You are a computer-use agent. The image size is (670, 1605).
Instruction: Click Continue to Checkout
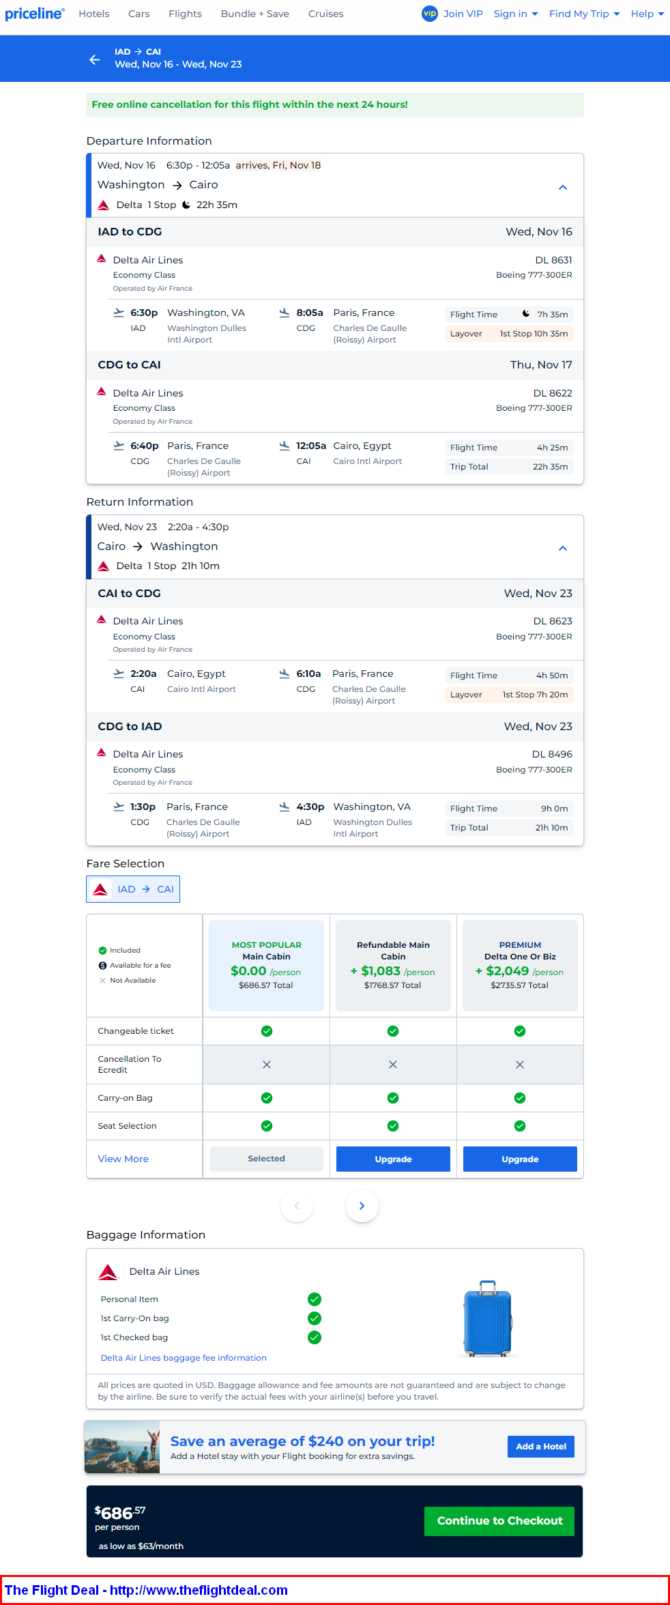pos(499,1521)
